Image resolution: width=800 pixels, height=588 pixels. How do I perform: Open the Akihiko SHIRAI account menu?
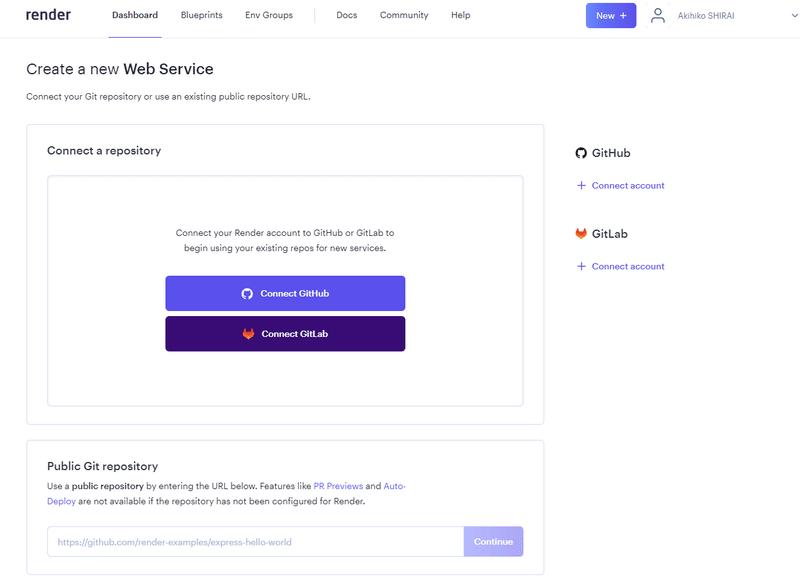tap(706, 16)
